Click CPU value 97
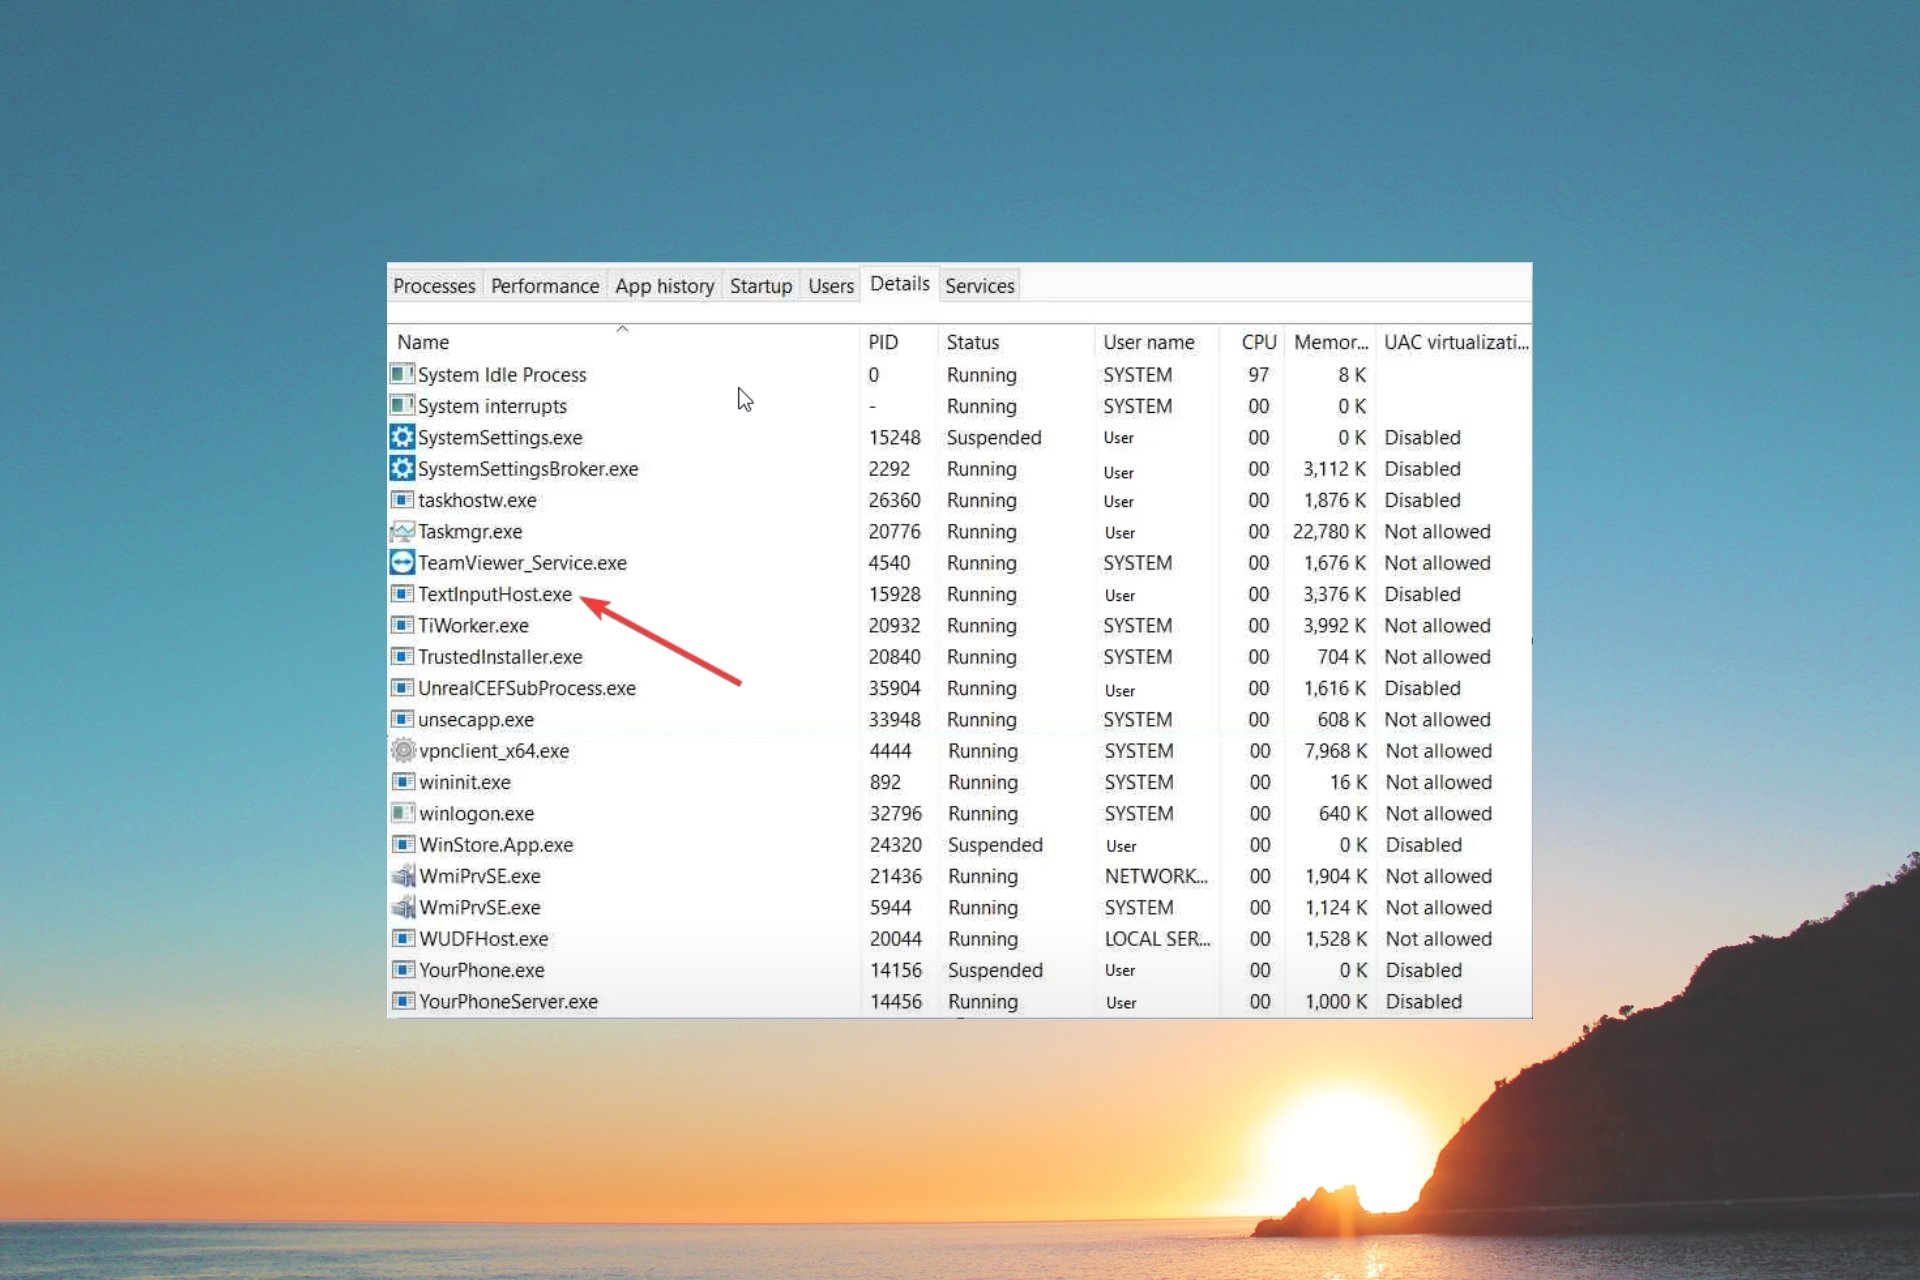The width and height of the screenshot is (1920, 1280). pos(1258,375)
